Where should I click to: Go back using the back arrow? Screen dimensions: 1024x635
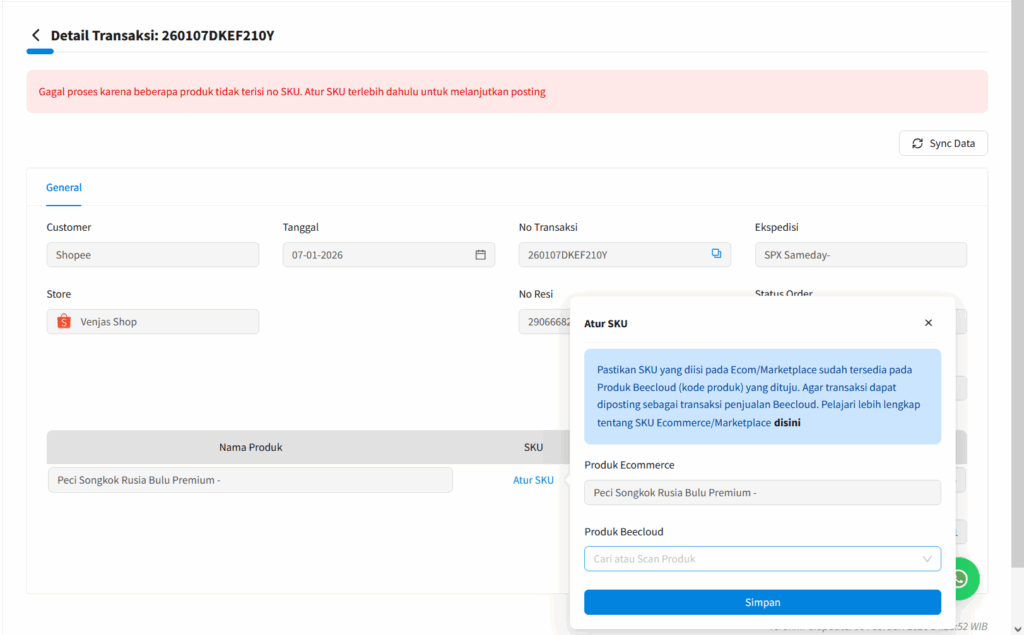[x=36, y=34]
